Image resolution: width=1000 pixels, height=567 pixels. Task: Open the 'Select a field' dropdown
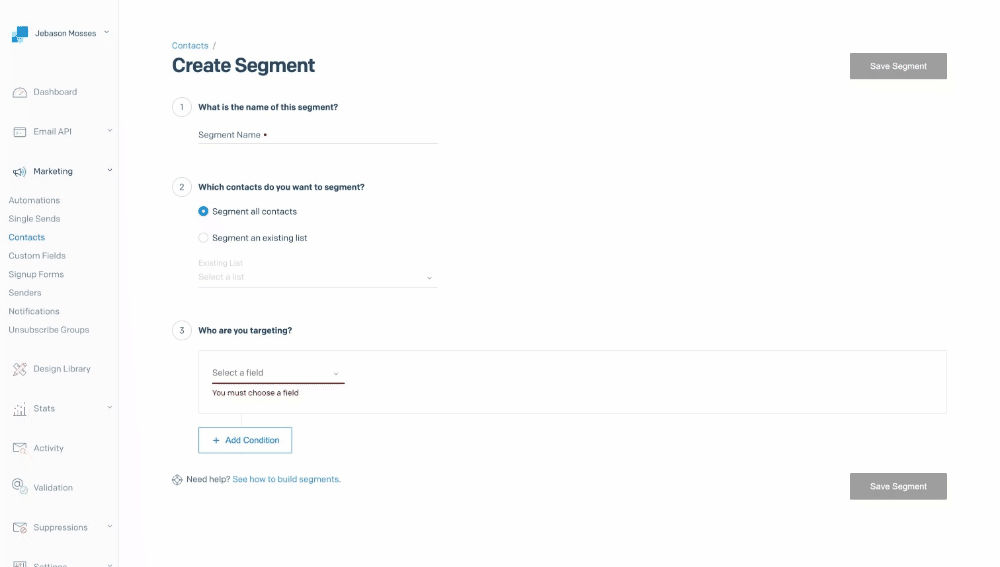tap(277, 373)
